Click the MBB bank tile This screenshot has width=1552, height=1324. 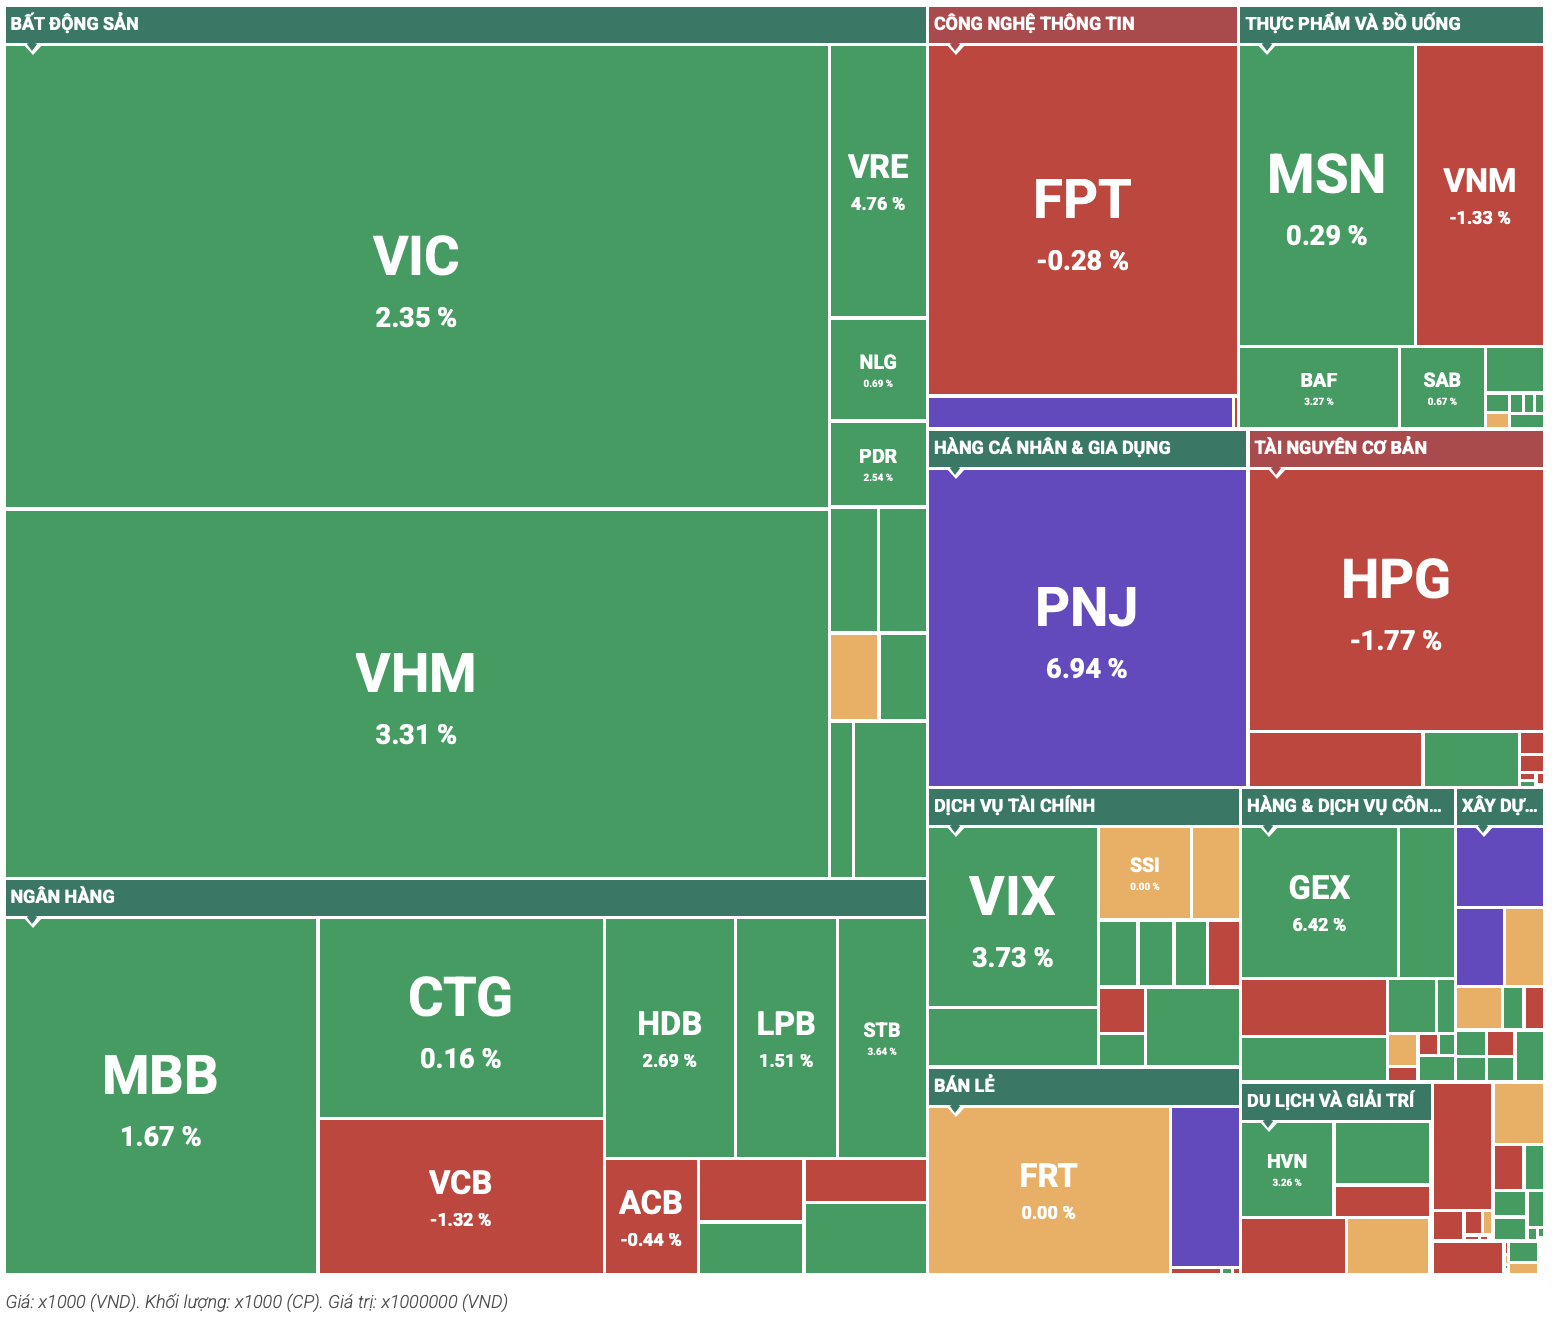(x=161, y=1095)
